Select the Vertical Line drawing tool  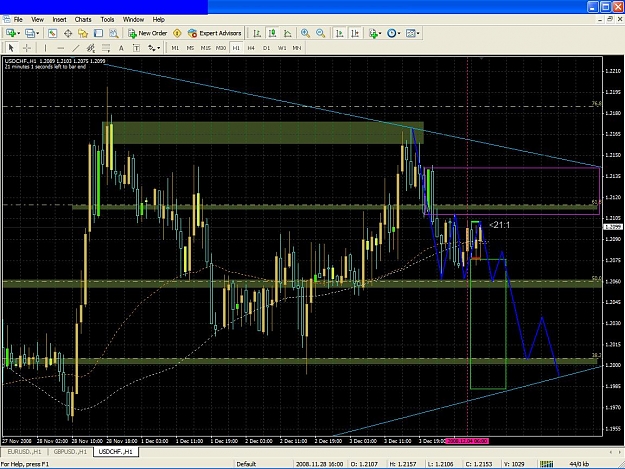point(45,48)
